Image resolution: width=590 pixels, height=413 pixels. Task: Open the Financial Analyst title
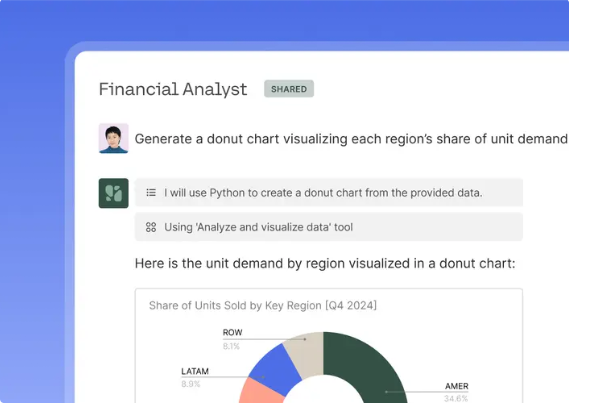point(173,89)
